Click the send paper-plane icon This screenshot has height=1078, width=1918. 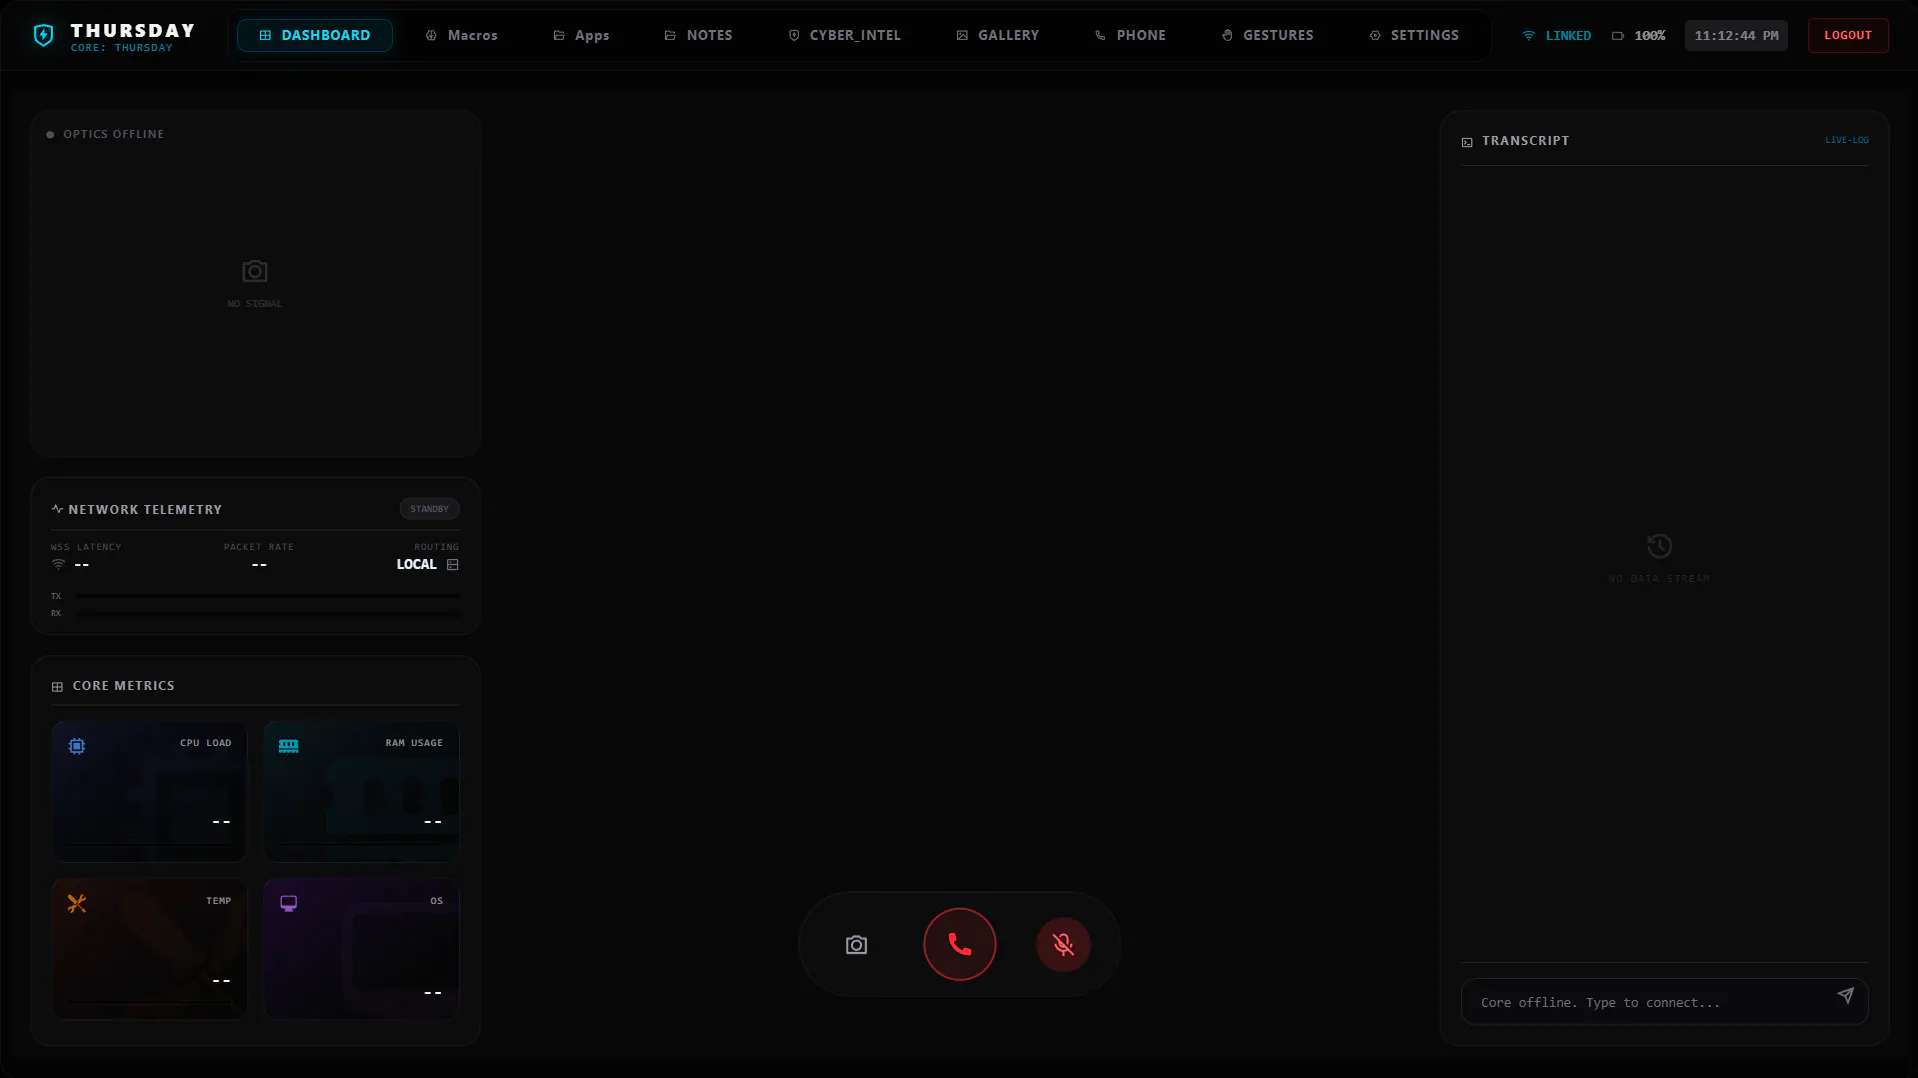pyautogui.click(x=1845, y=996)
